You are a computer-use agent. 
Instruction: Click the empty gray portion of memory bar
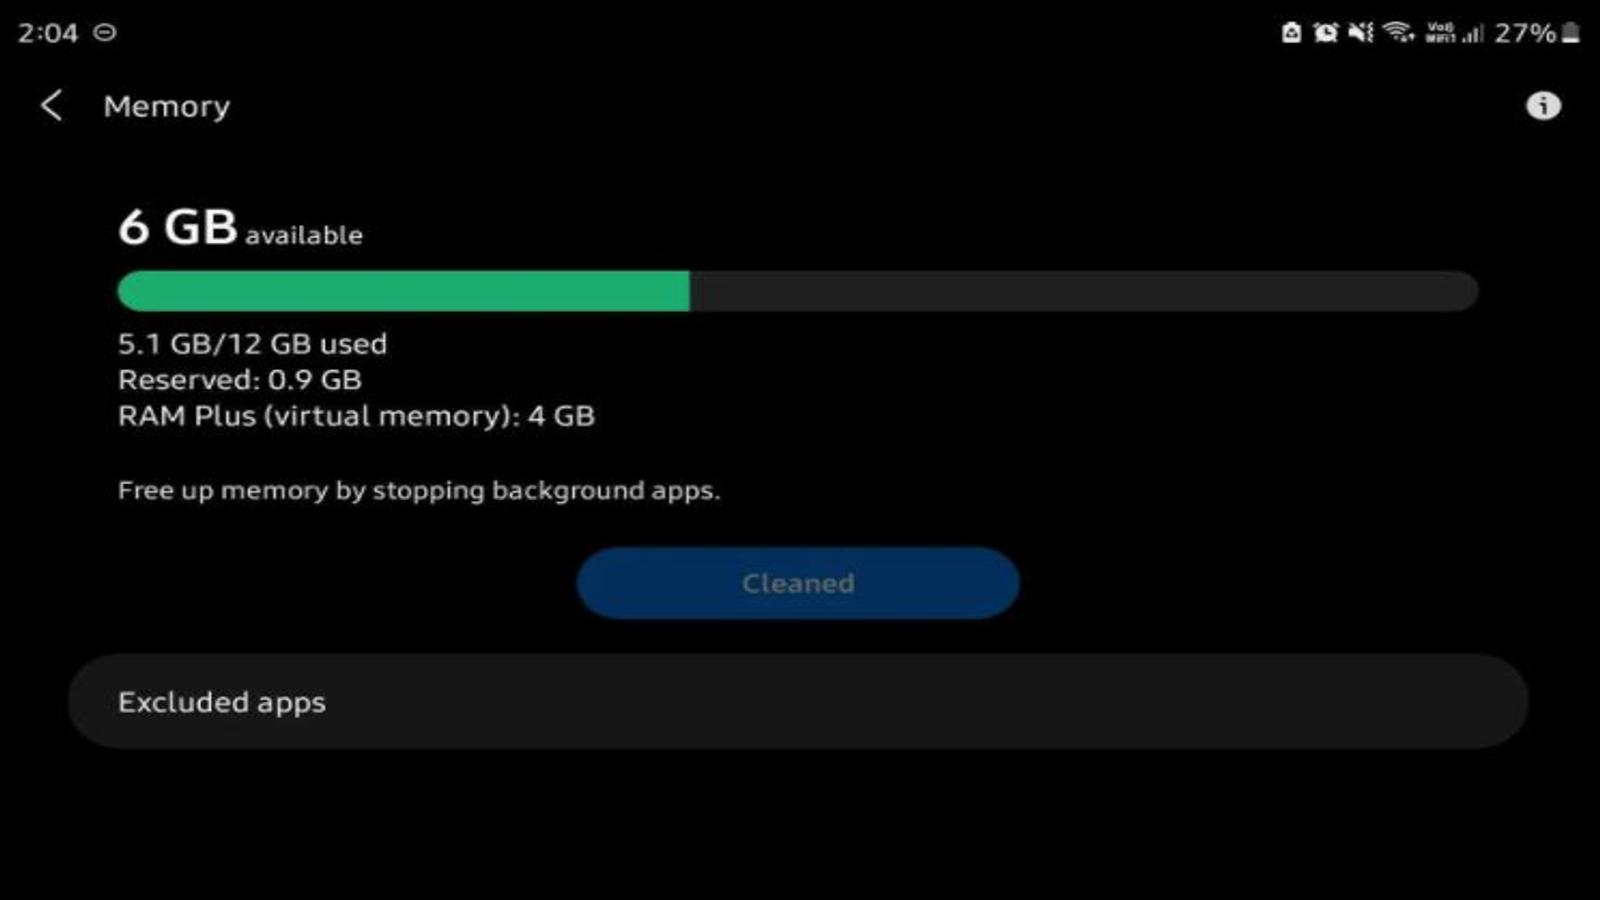1084,291
